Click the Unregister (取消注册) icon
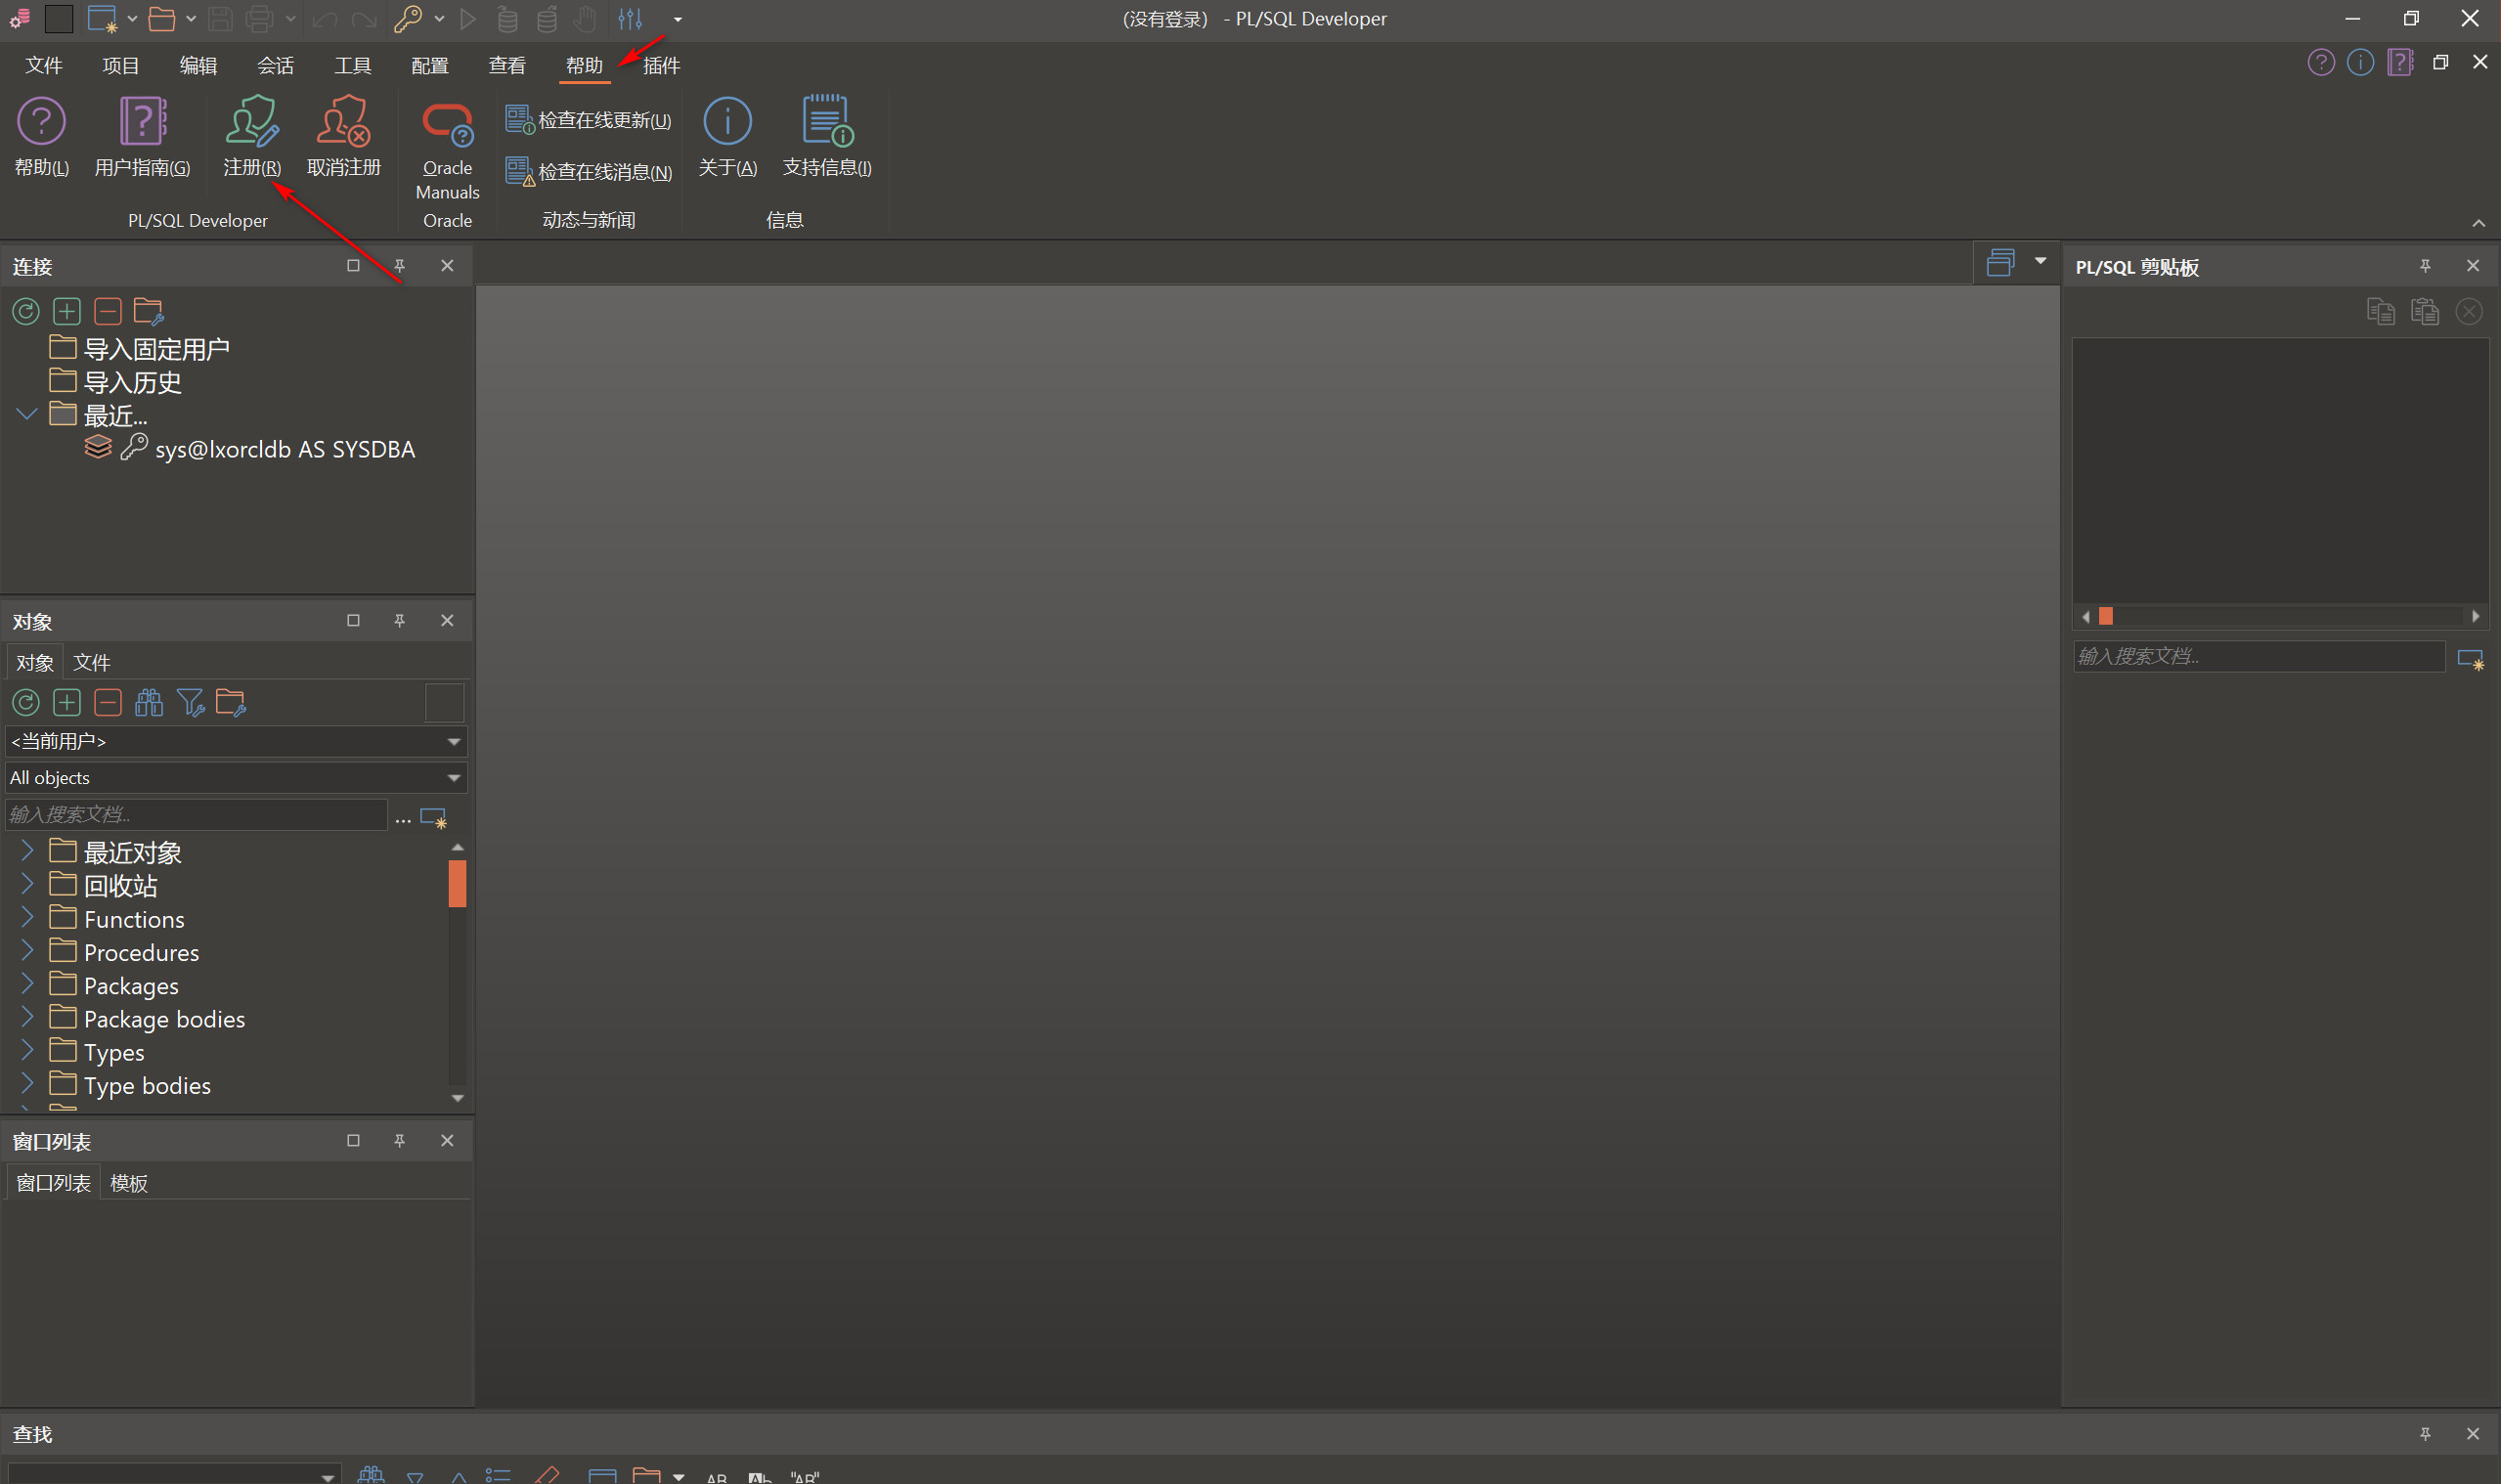The width and height of the screenshot is (2501, 1484). point(343,123)
